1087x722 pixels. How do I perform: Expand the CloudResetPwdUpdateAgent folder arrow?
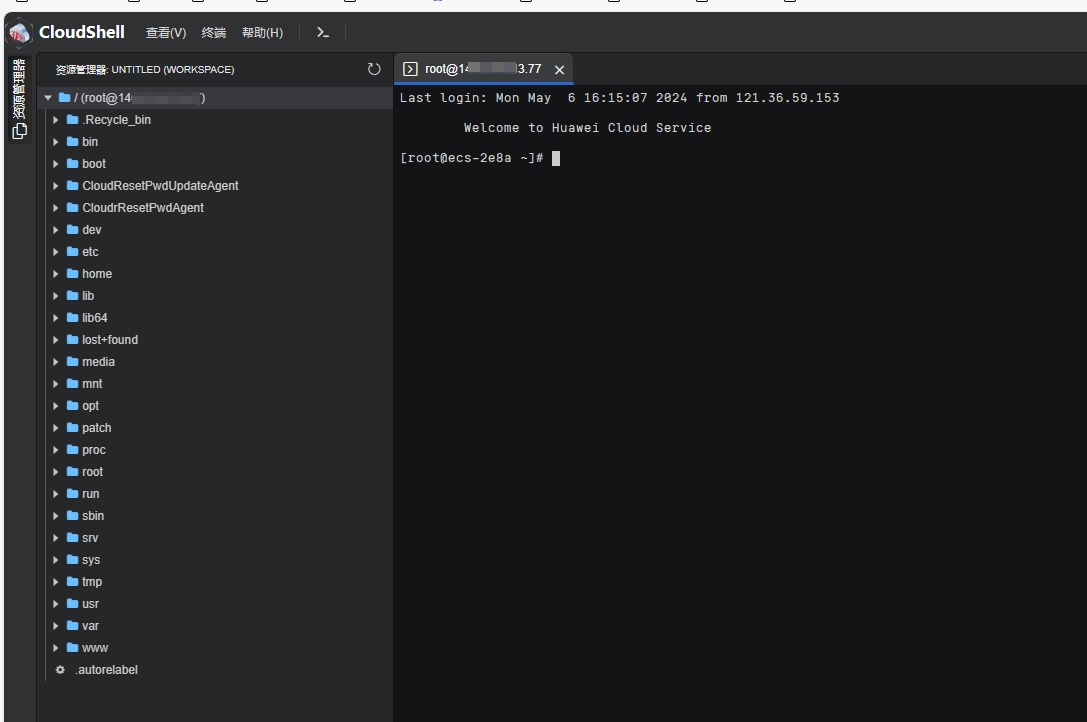pos(55,186)
